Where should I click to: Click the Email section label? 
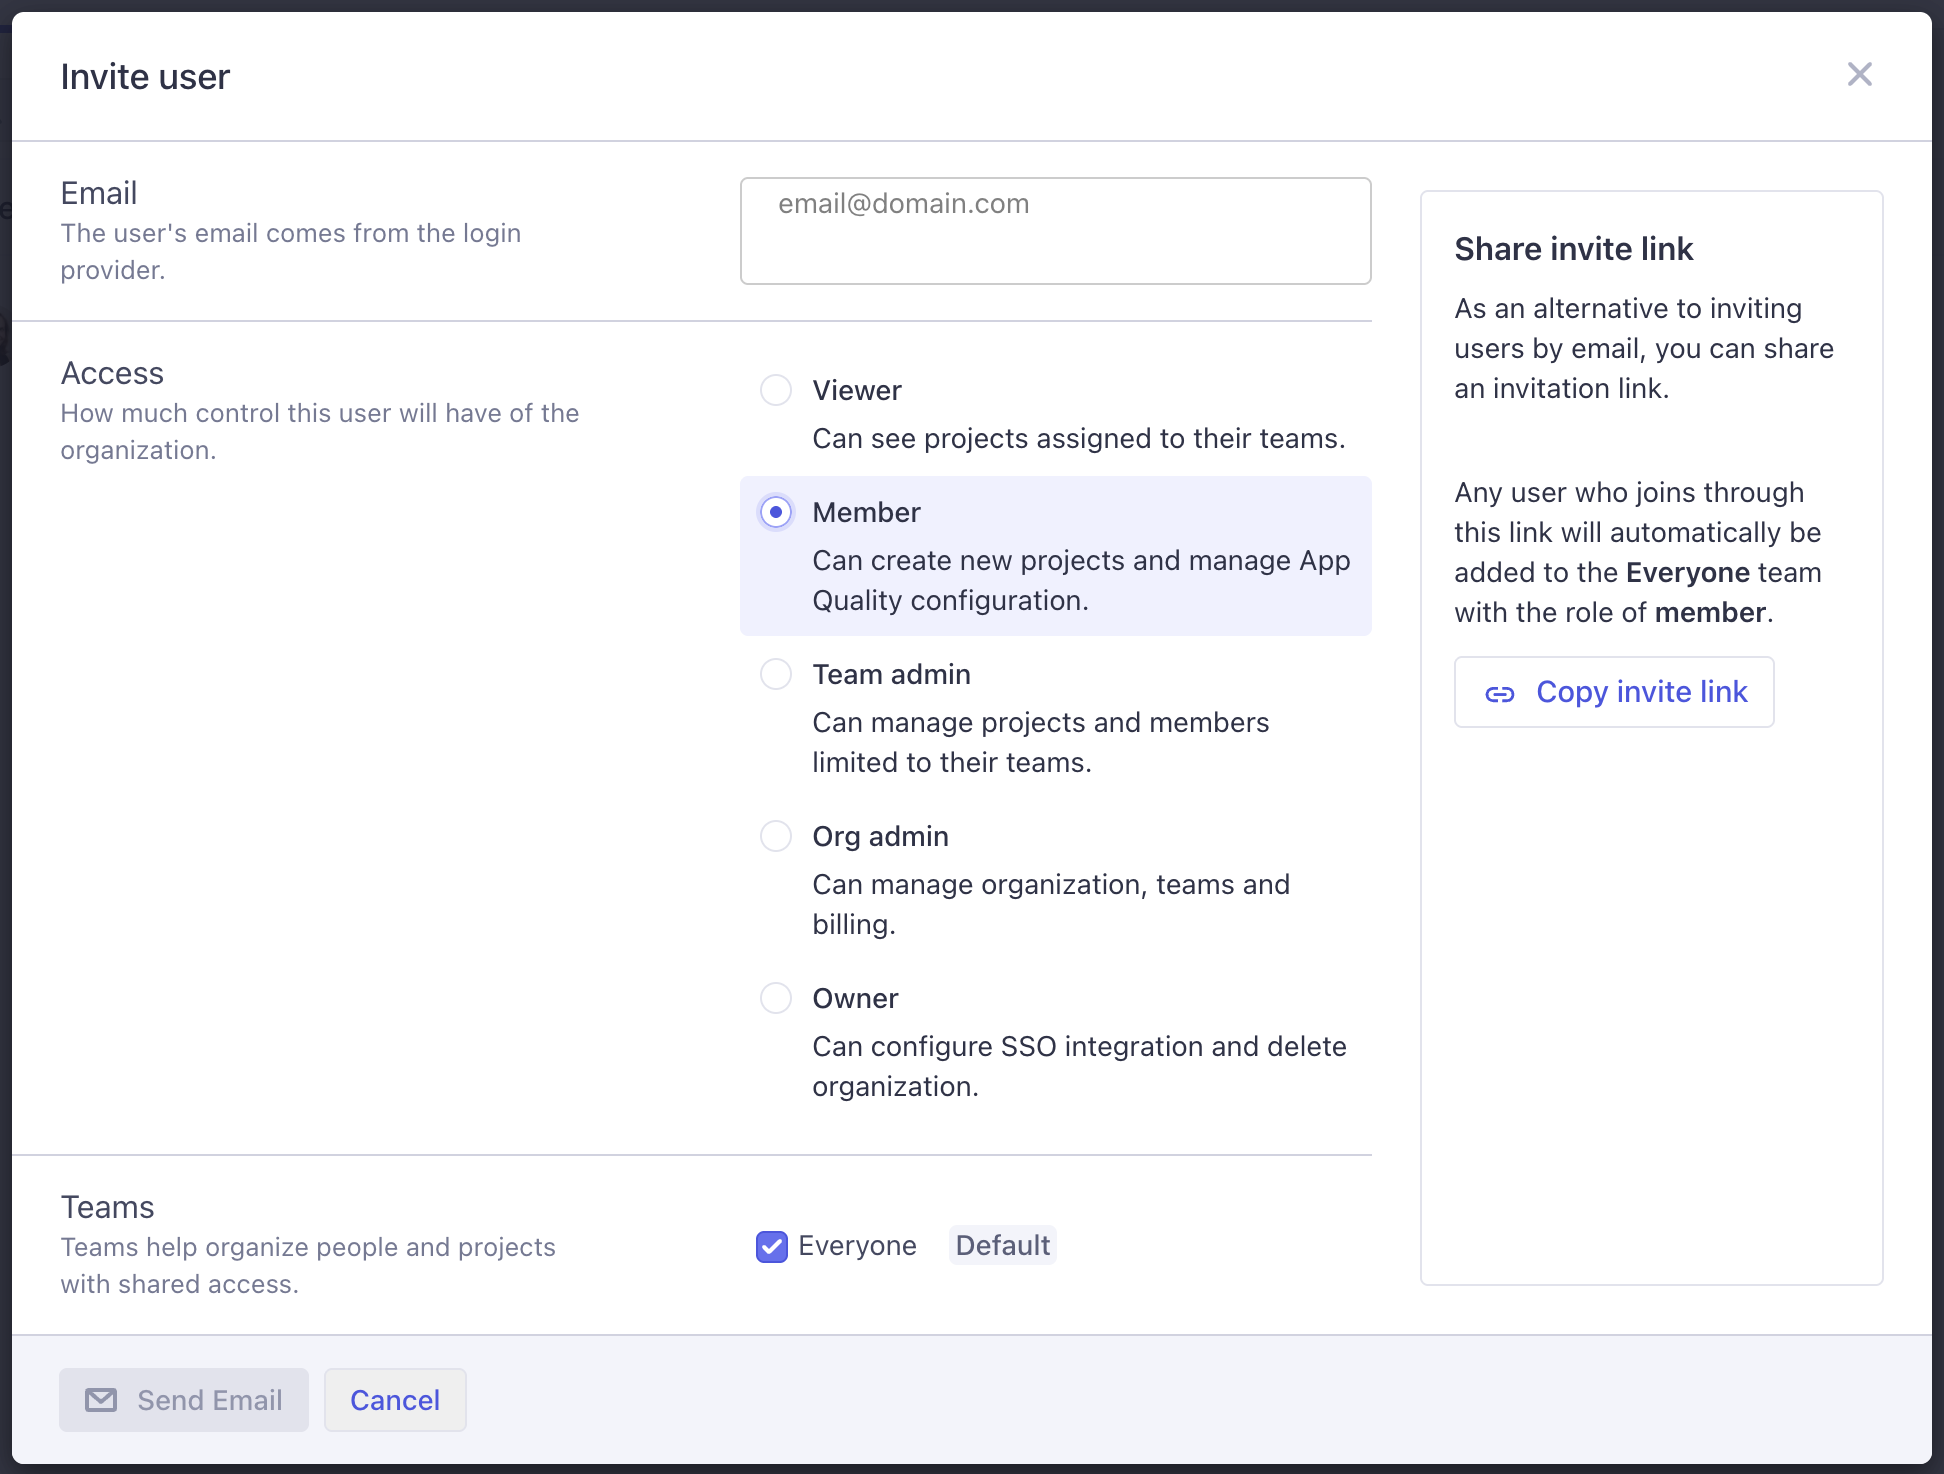click(x=98, y=193)
